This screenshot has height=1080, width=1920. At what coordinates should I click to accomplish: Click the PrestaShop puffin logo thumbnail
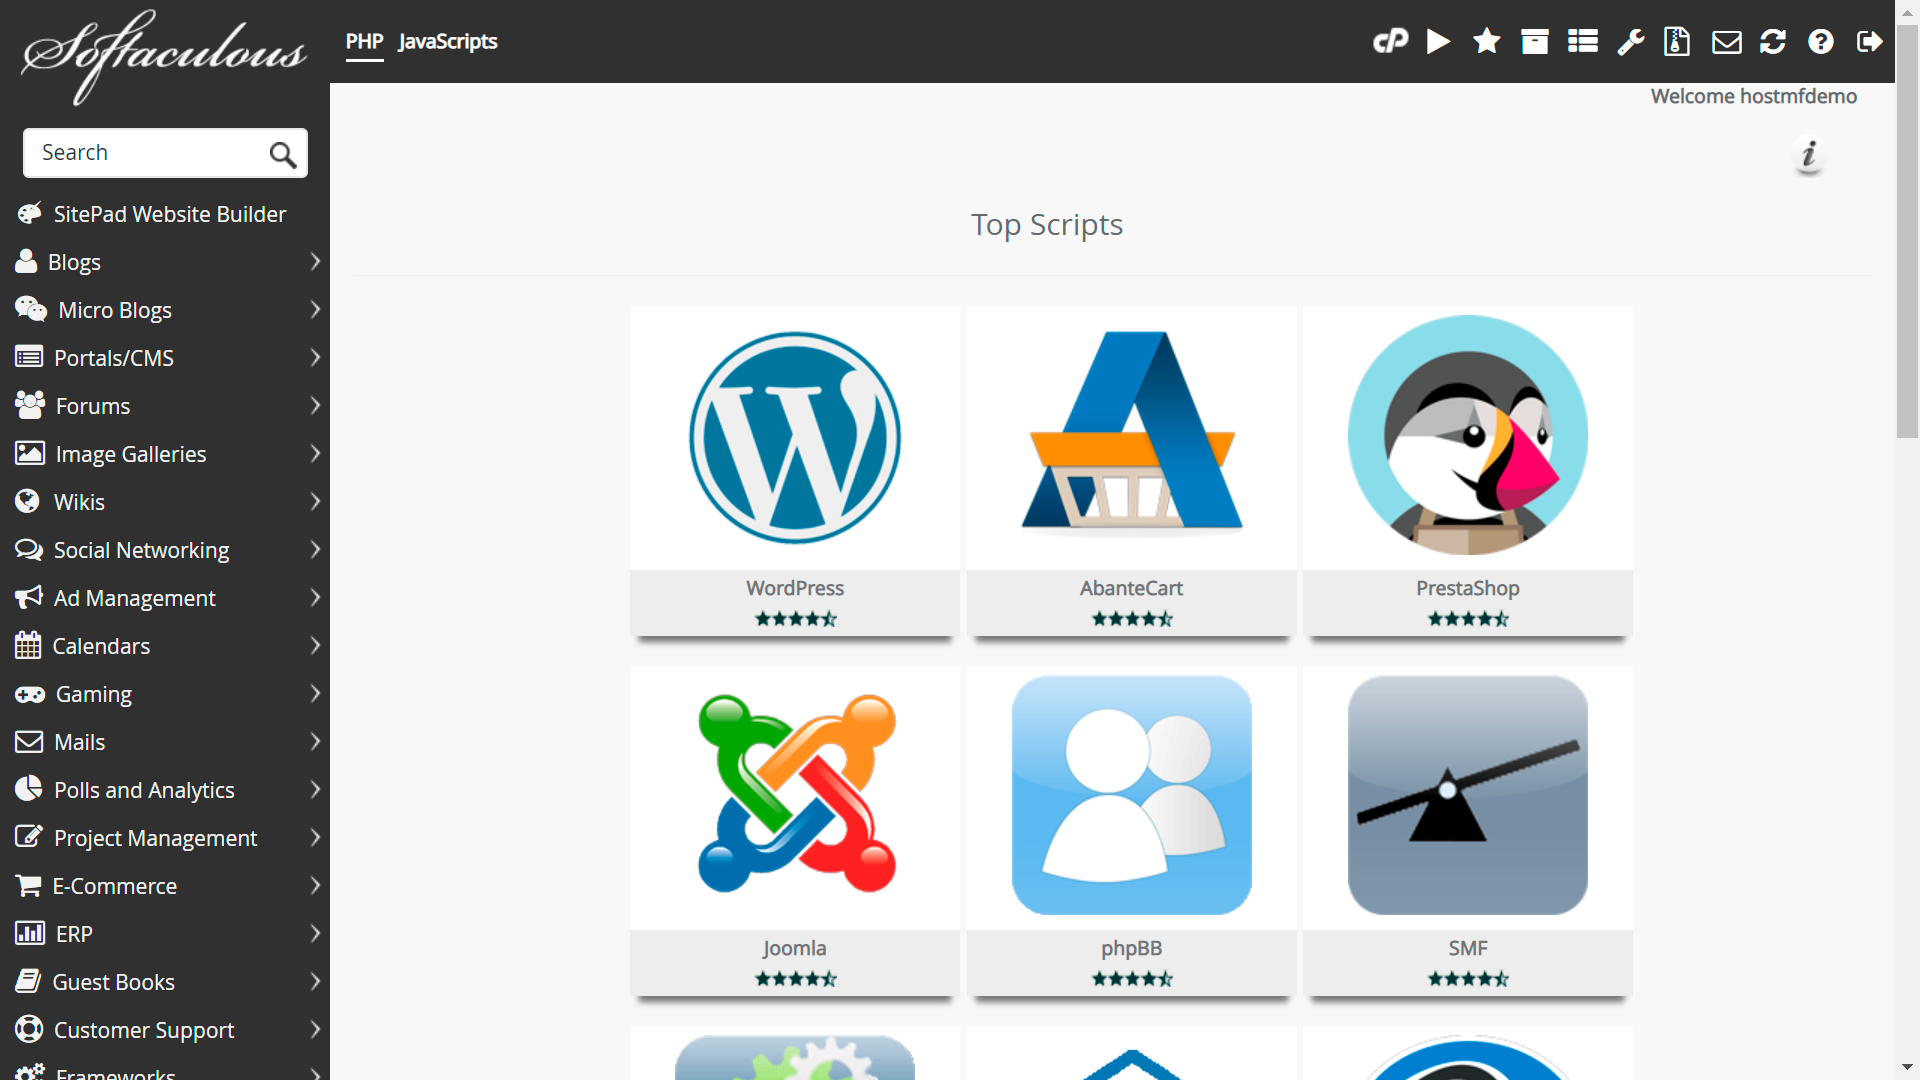pyautogui.click(x=1467, y=435)
